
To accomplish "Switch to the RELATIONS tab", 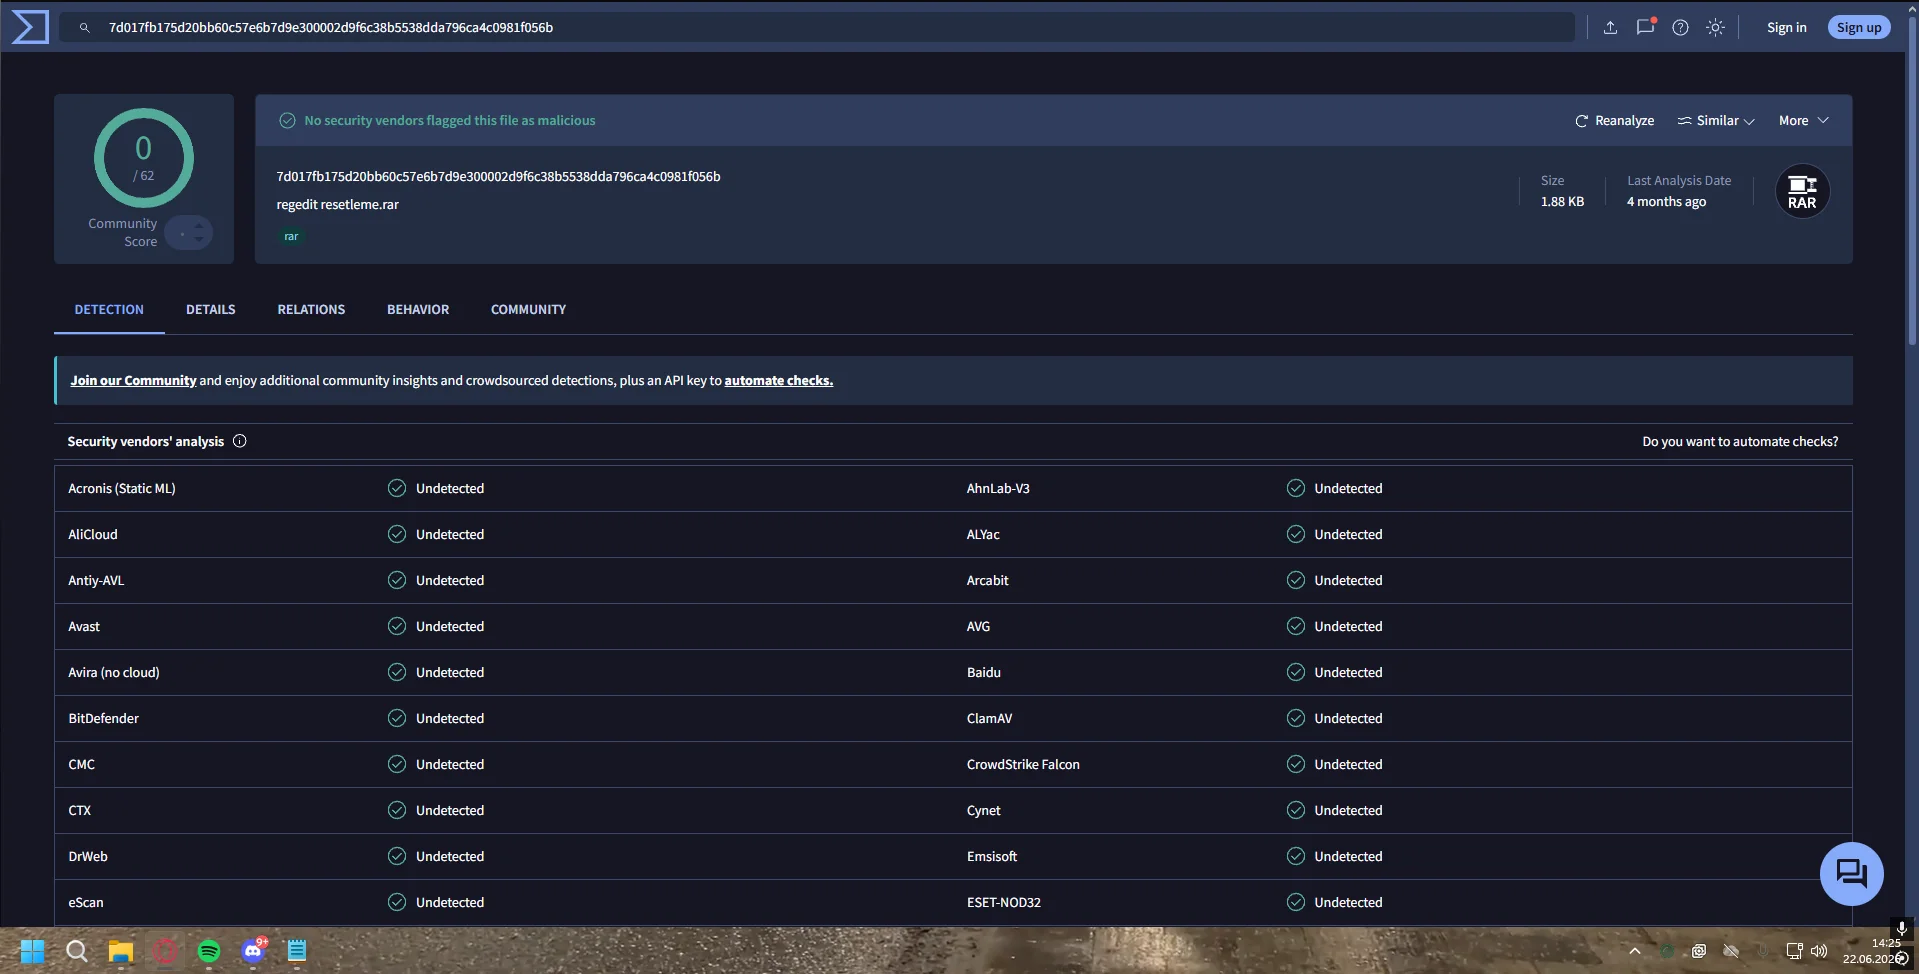I will pos(311,310).
